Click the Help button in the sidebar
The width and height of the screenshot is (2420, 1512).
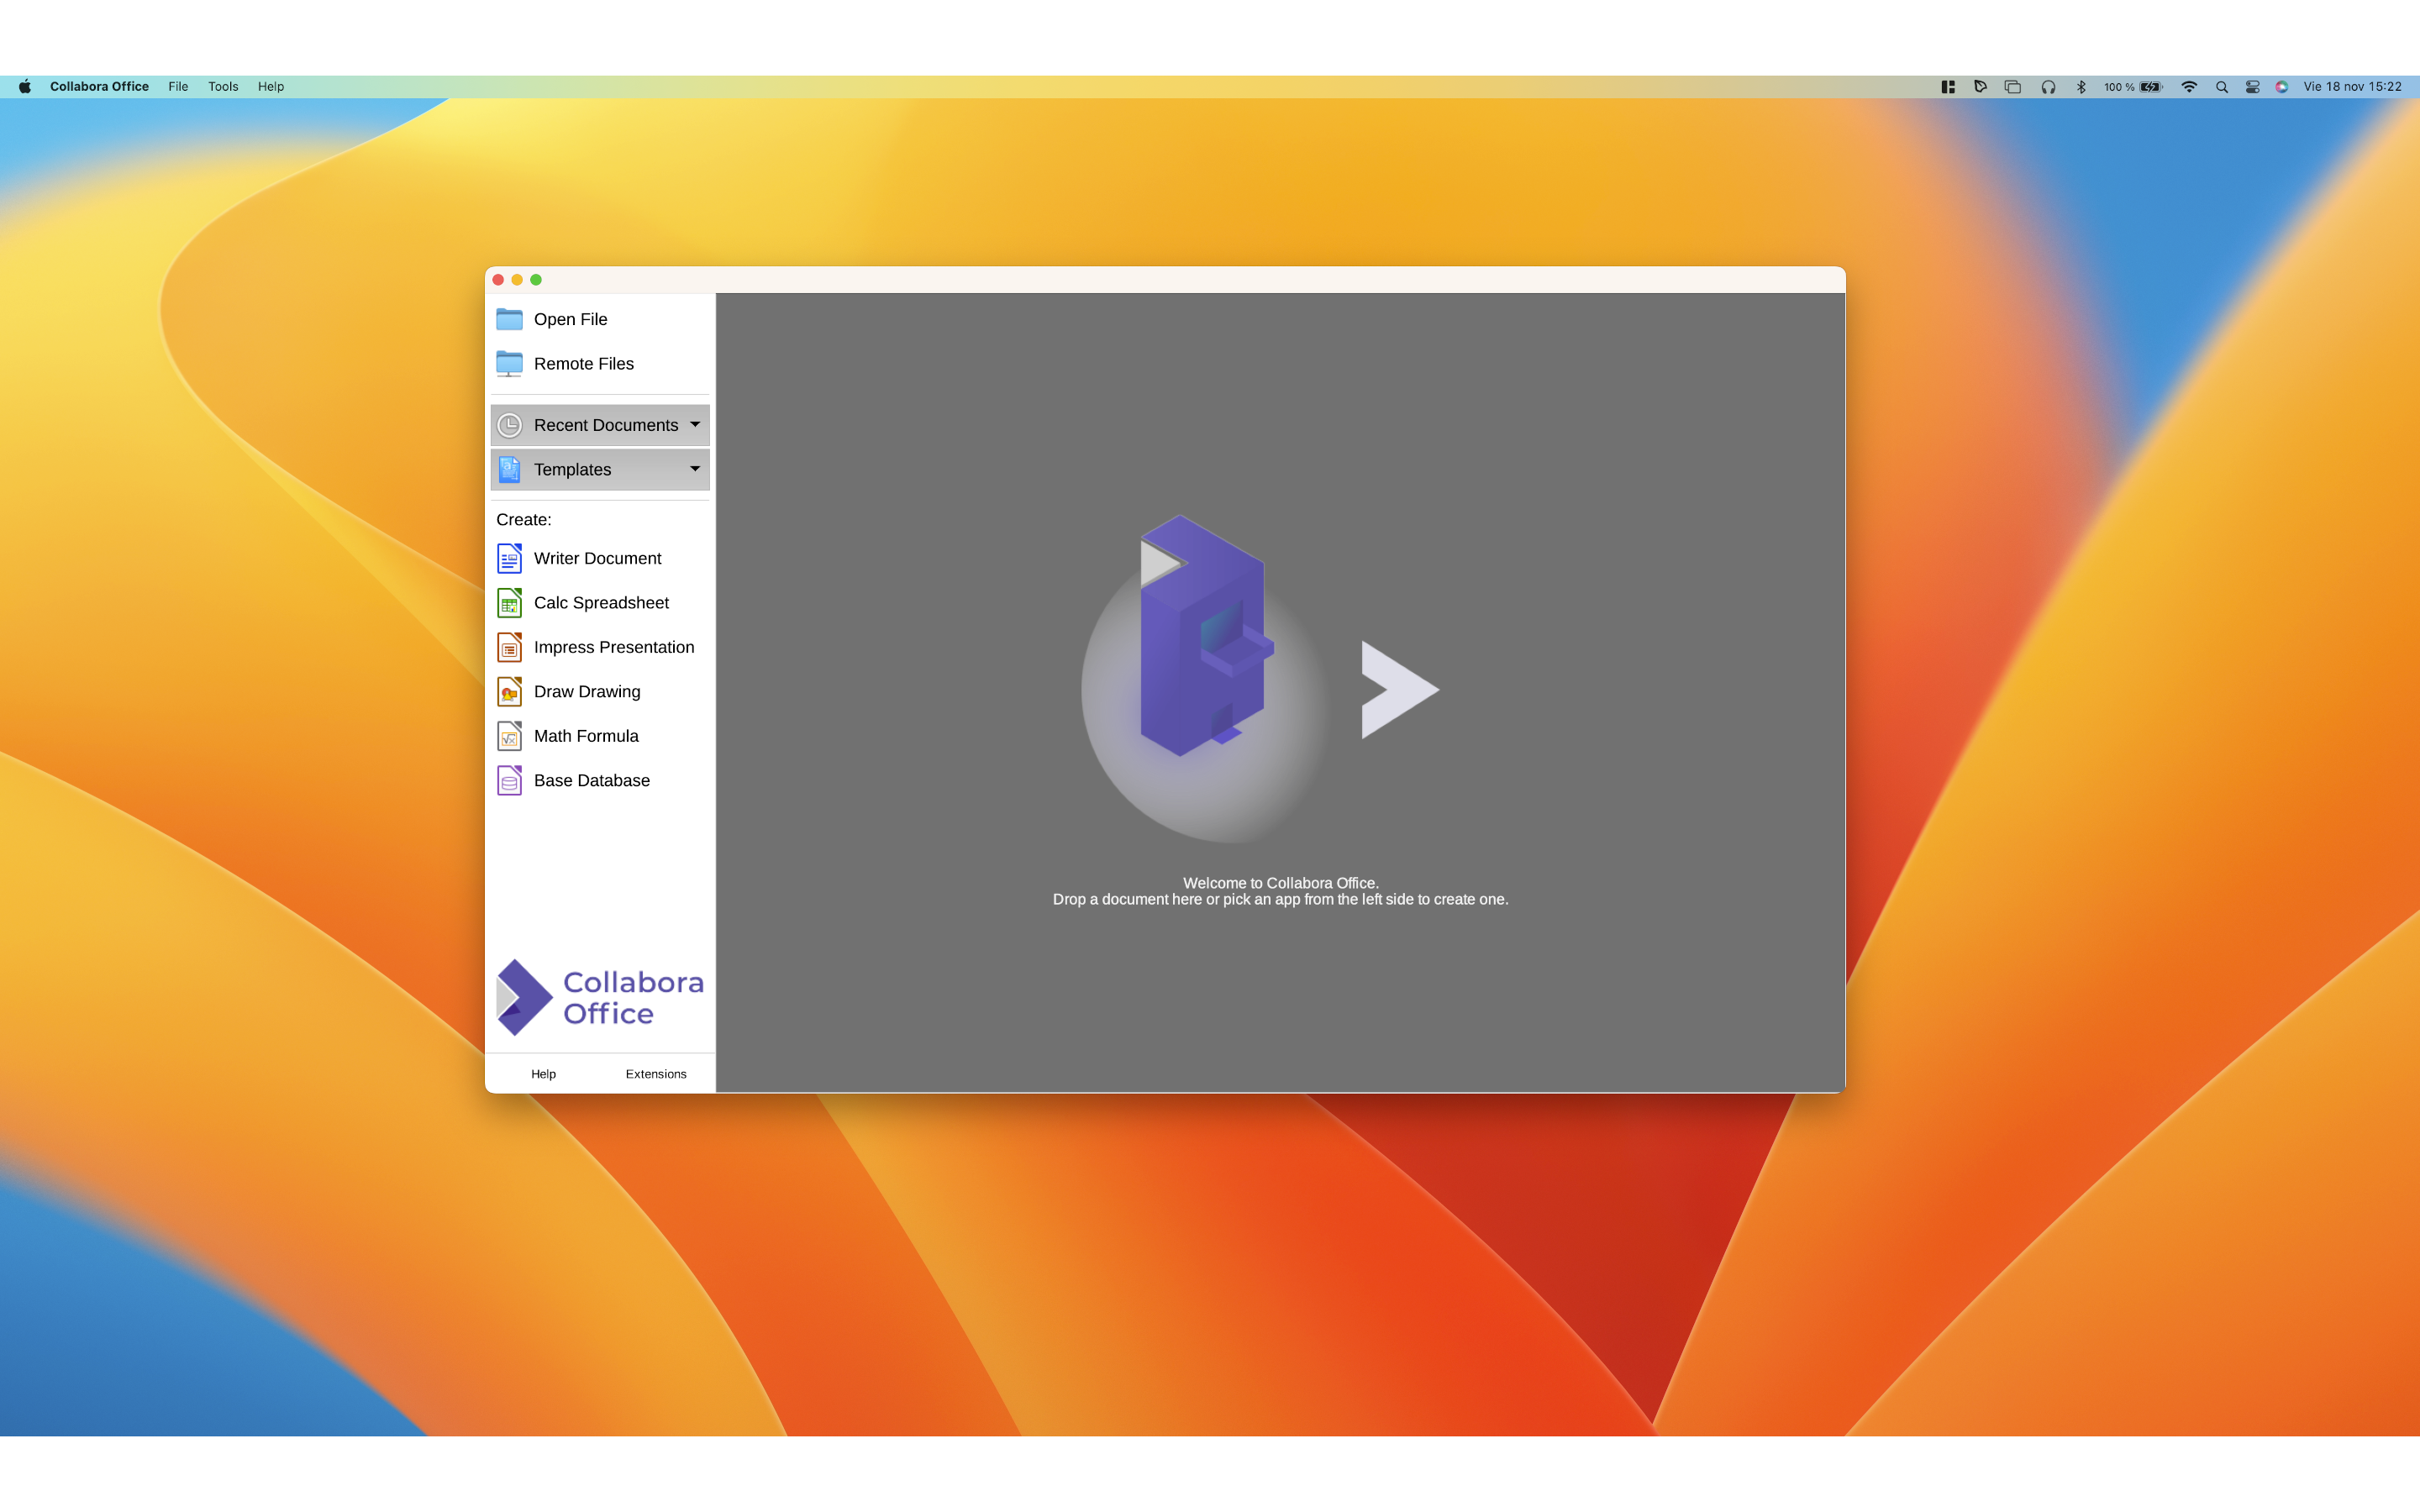tap(543, 1074)
